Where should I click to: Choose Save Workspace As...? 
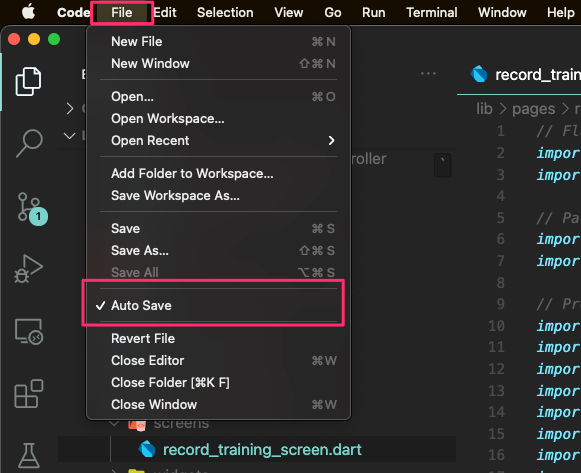pos(218,195)
